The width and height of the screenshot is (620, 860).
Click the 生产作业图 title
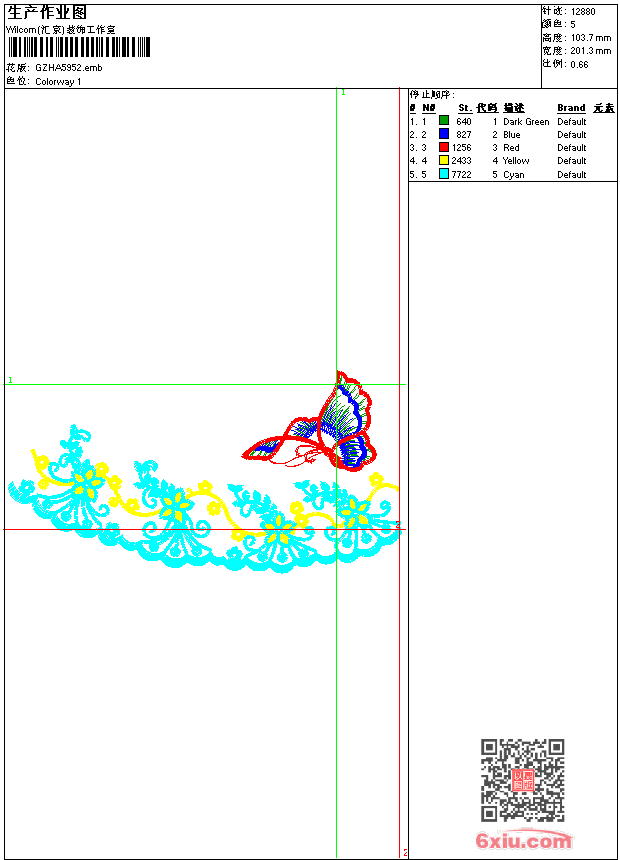point(47,12)
